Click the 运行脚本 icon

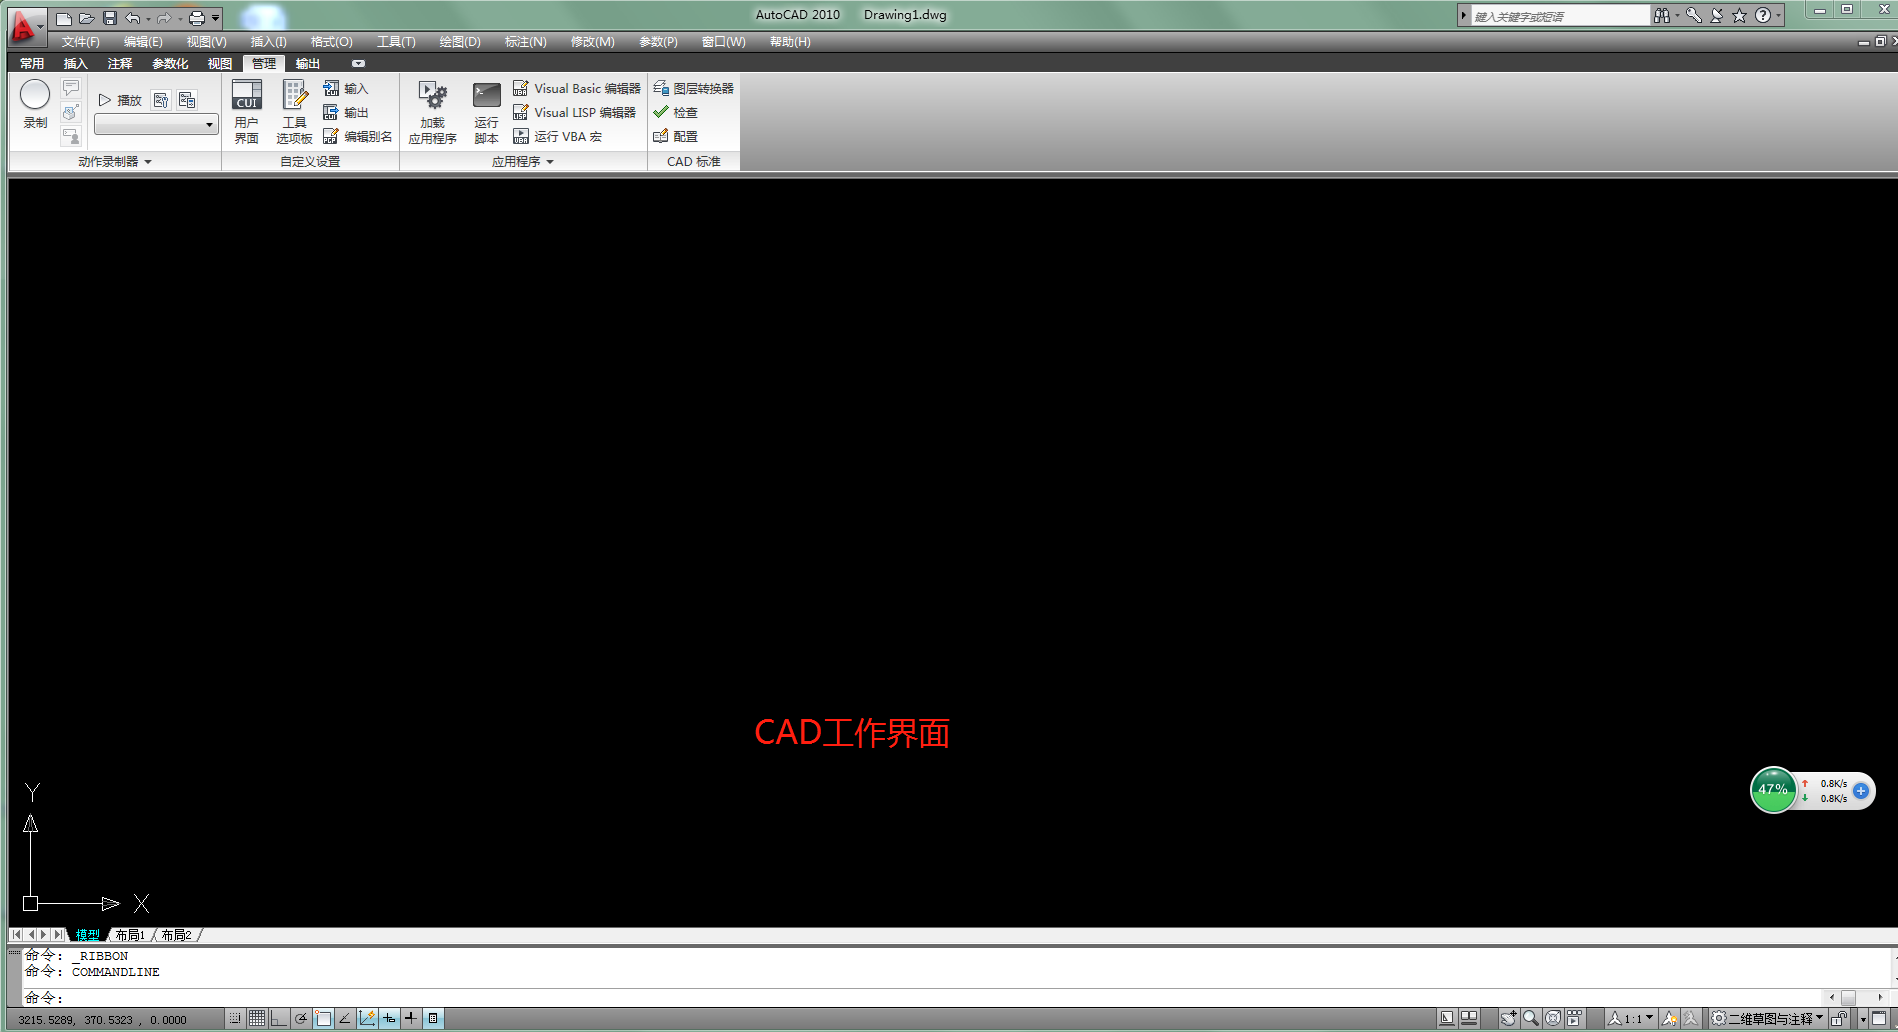click(x=486, y=112)
